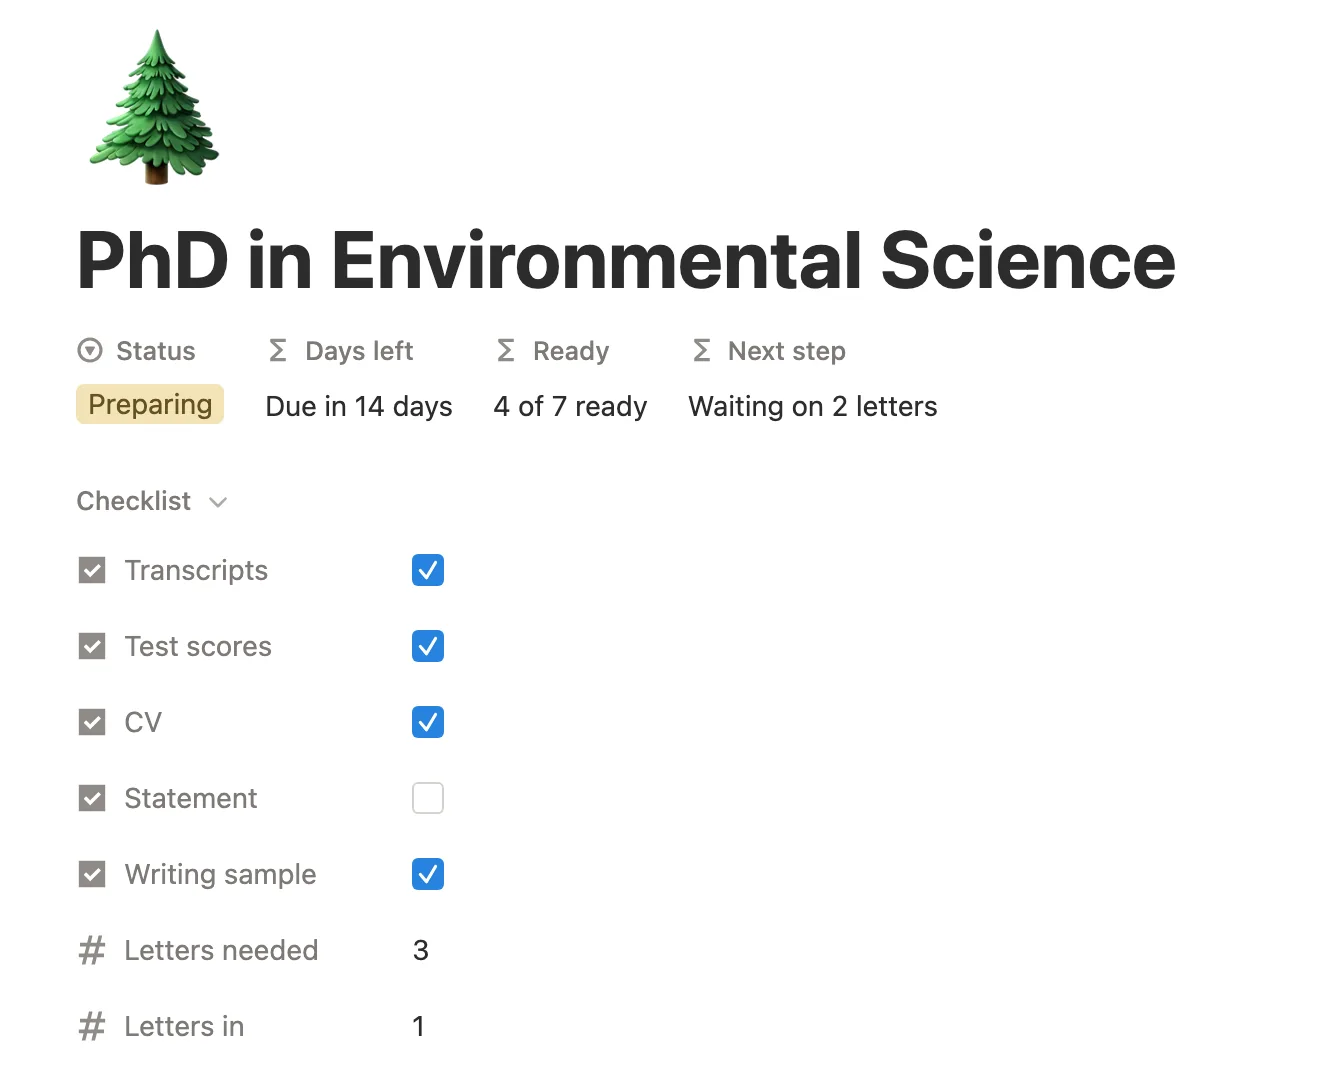1340x1070 pixels.
Task: Click the formula icon beside Days left
Action: click(278, 351)
